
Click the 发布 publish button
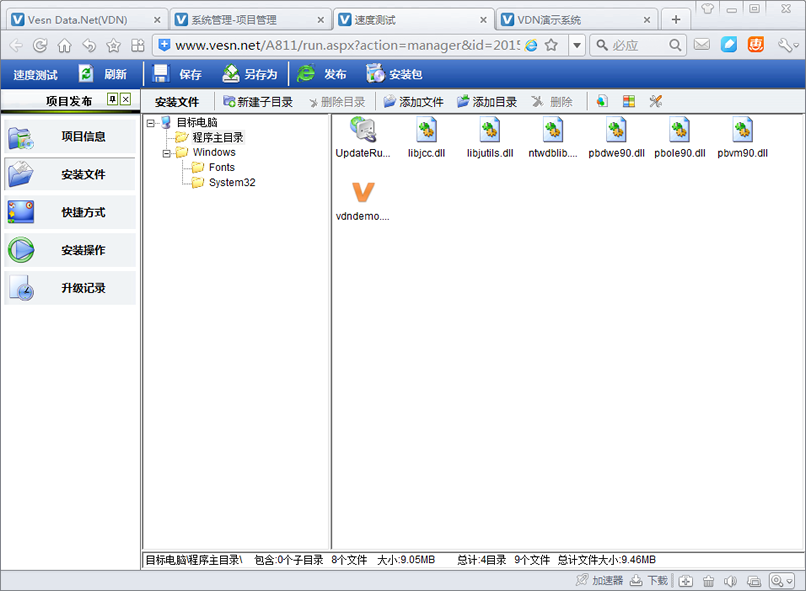(x=322, y=74)
